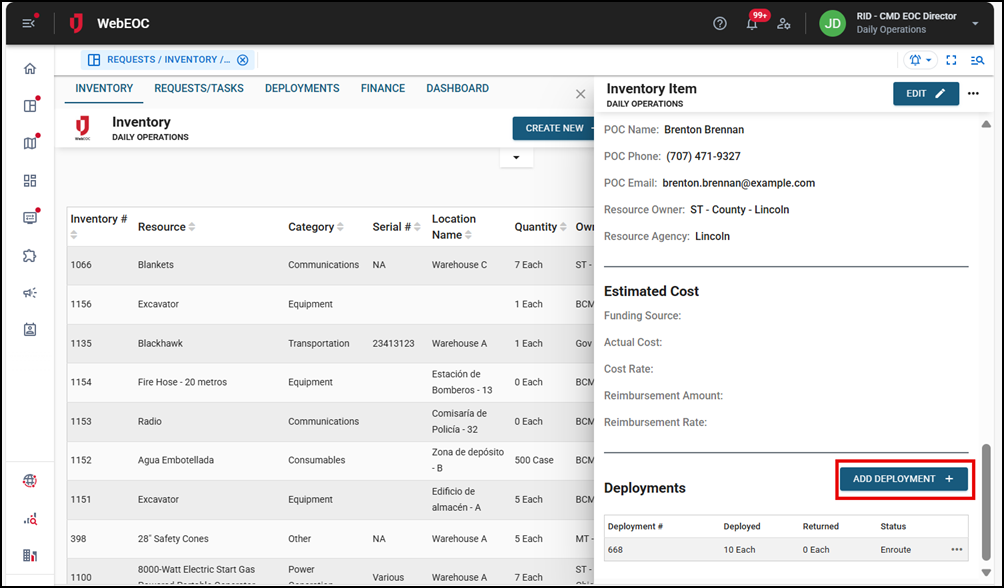The width and height of the screenshot is (1004, 588).
Task: Open the alarm bell dropdown above the panel
Action: [918, 60]
